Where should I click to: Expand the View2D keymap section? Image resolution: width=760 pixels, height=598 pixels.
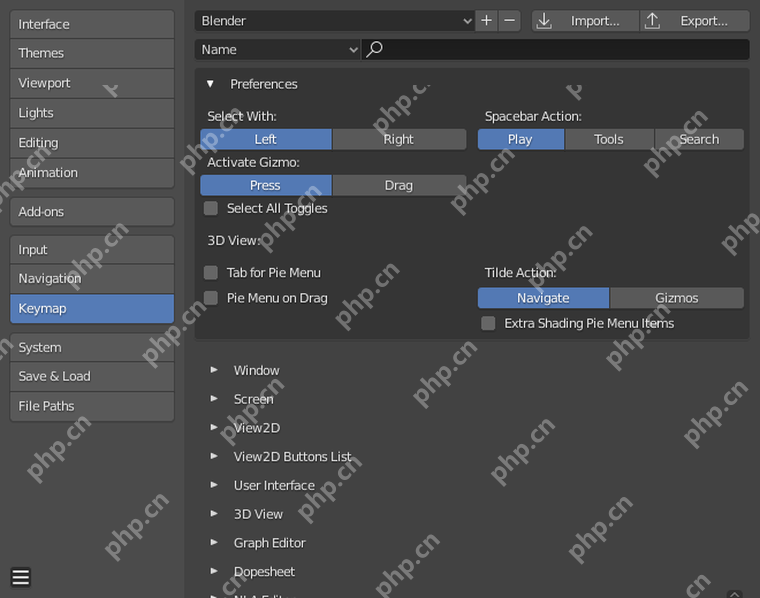[214, 427]
